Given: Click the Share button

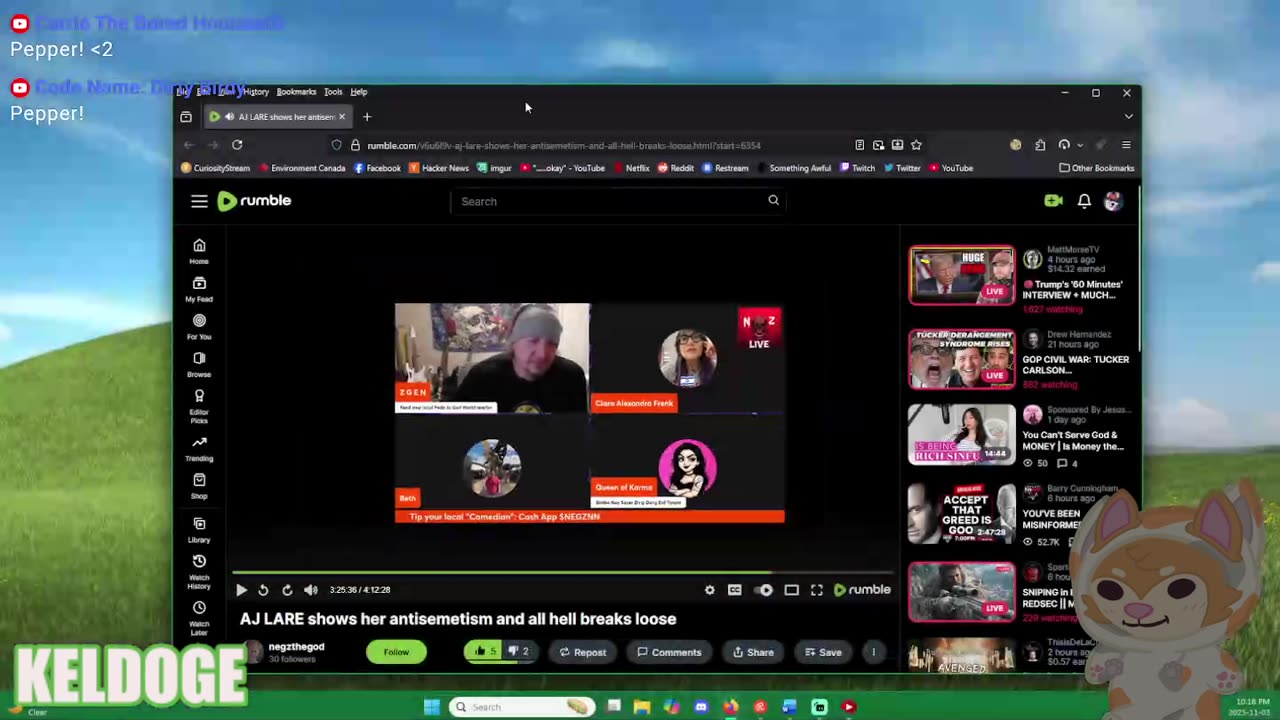Looking at the screenshot, I should [753, 652].
